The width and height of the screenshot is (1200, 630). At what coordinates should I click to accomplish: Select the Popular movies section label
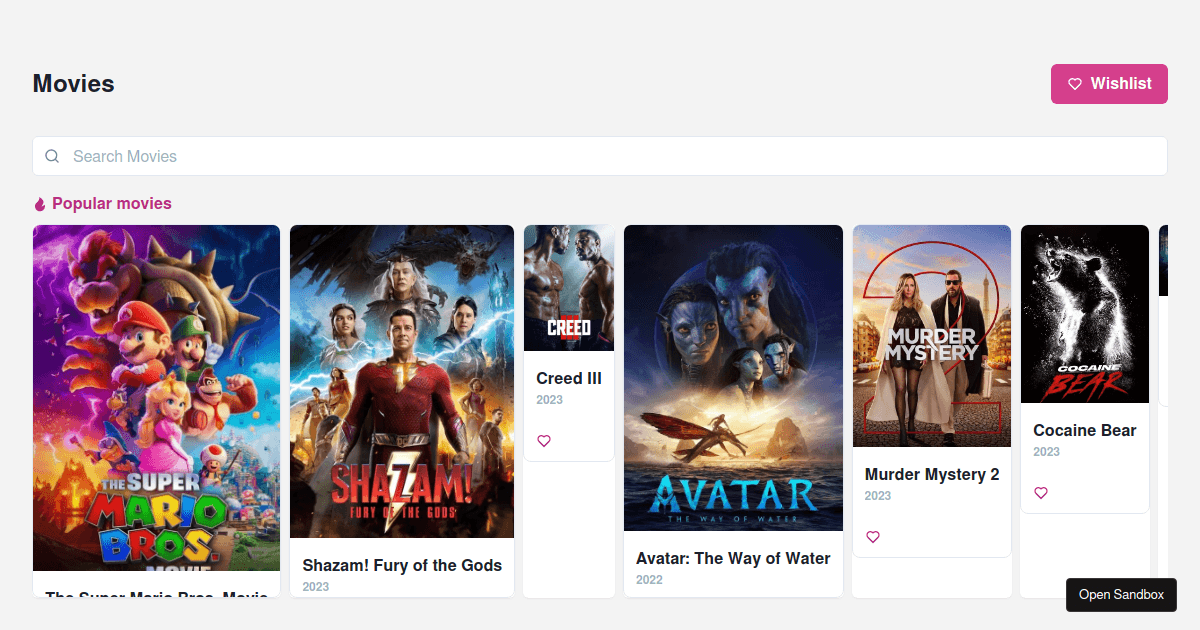[110, 203]
